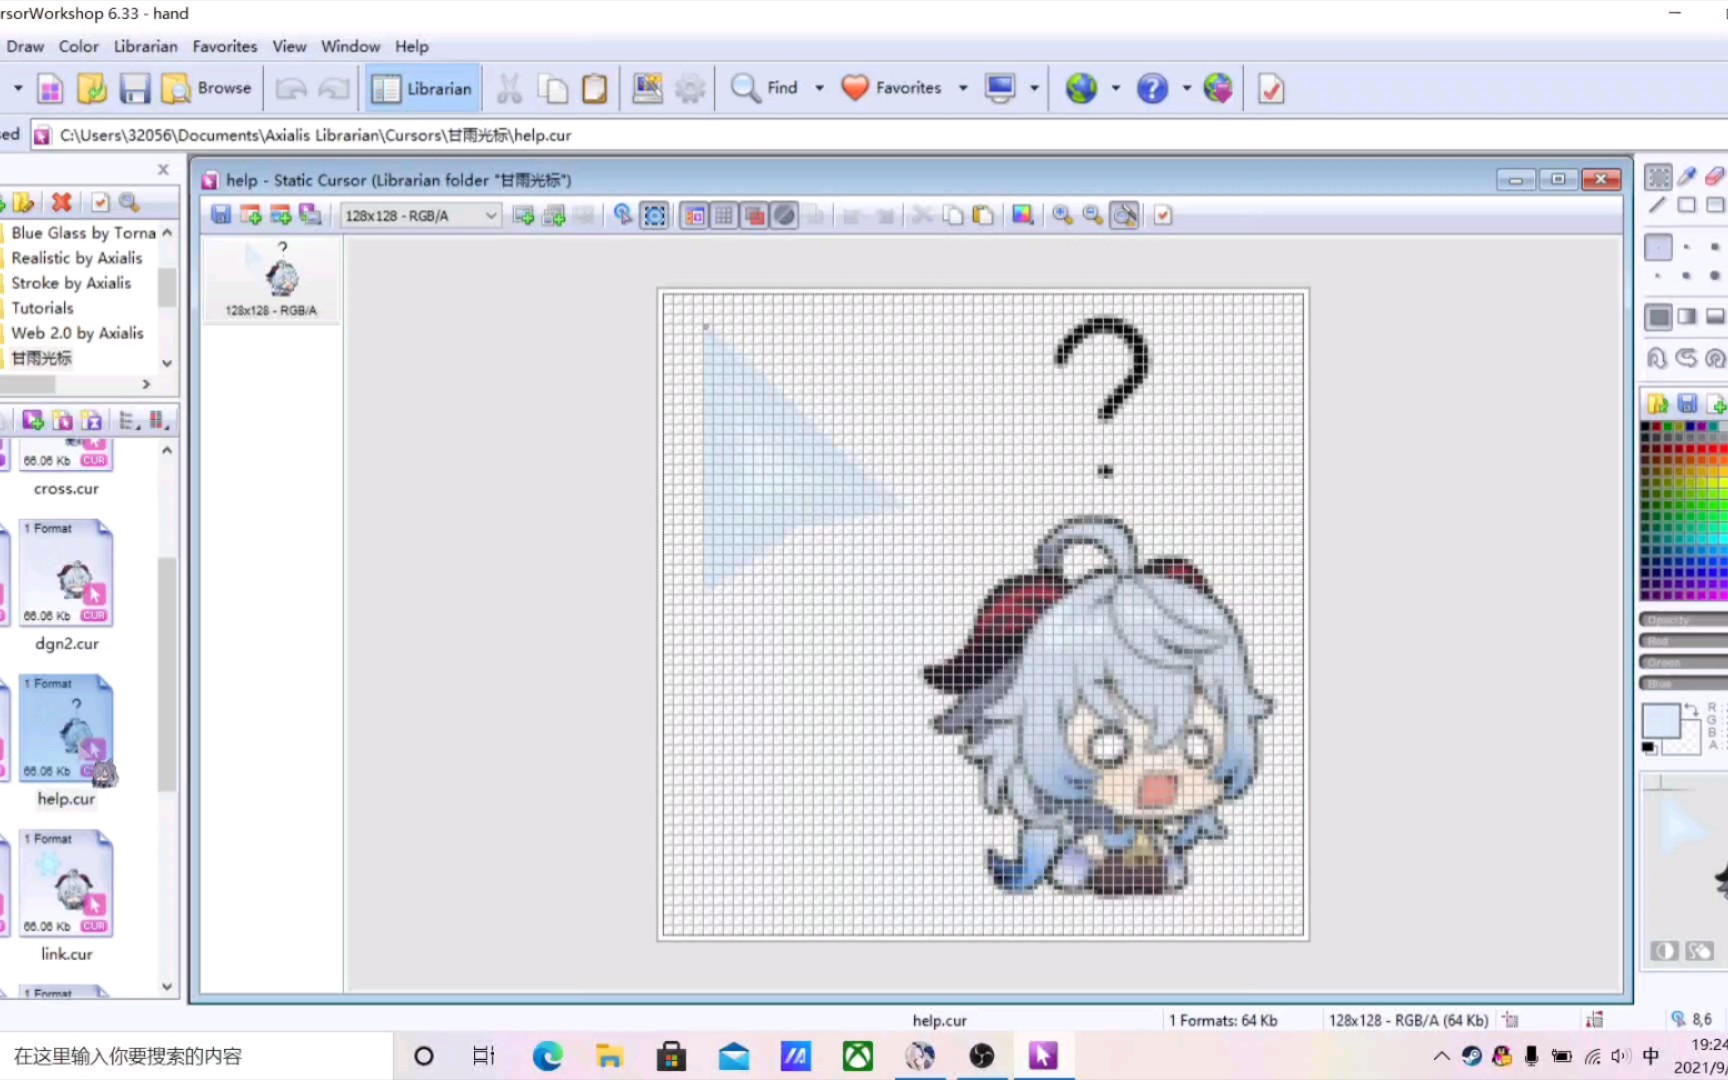The height and width of the screenshot is (1080, 1728).
Task: Click the foreground color swatch
Action: 1661,721
